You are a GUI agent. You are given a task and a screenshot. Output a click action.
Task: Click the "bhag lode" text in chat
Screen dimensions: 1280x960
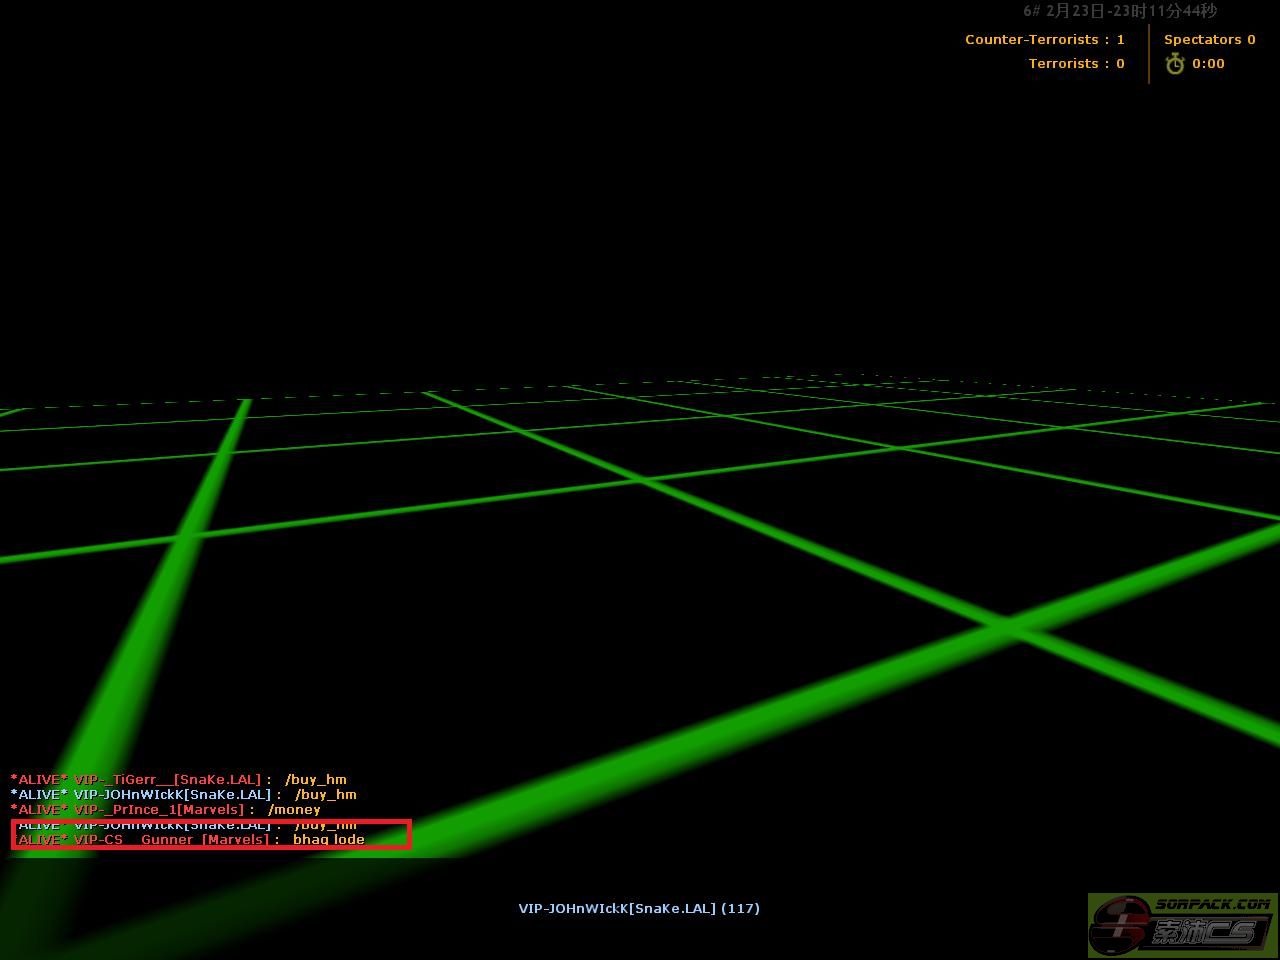pyautogui.click(x=328, y=840)
